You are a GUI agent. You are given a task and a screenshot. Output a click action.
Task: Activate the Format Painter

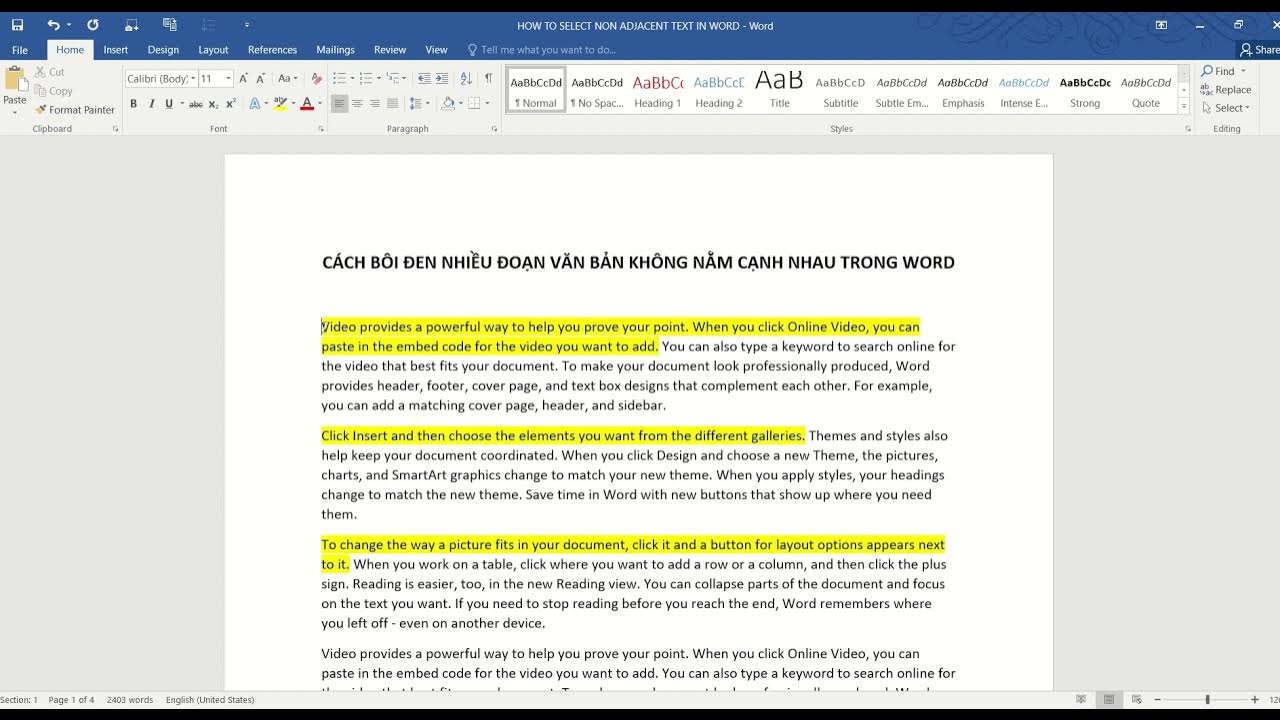pyautogui.click(x=75, y=110)
